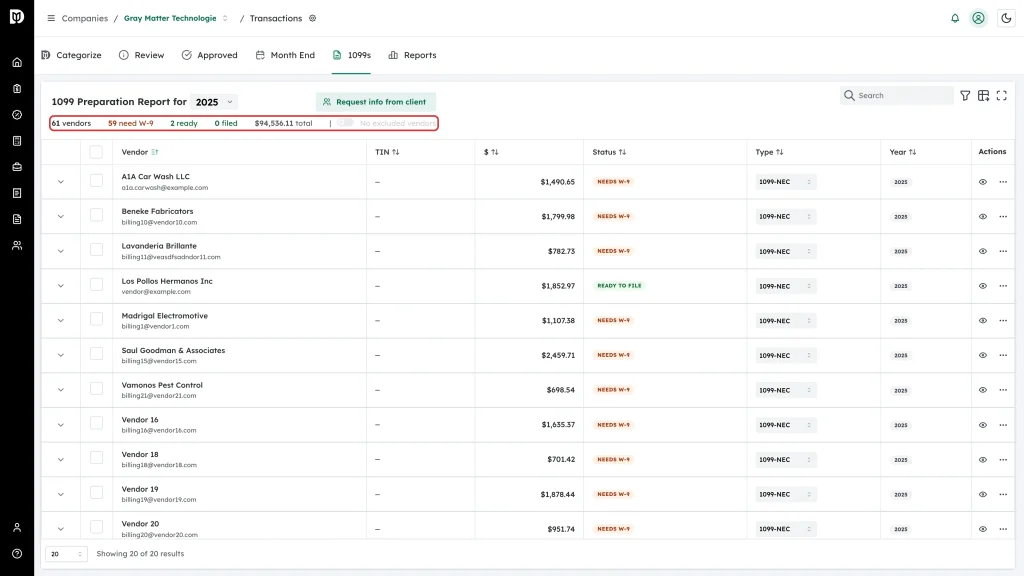Open more actions for Vendor 16
This screenshot has height=576, width=1024.
[1003, 424]
